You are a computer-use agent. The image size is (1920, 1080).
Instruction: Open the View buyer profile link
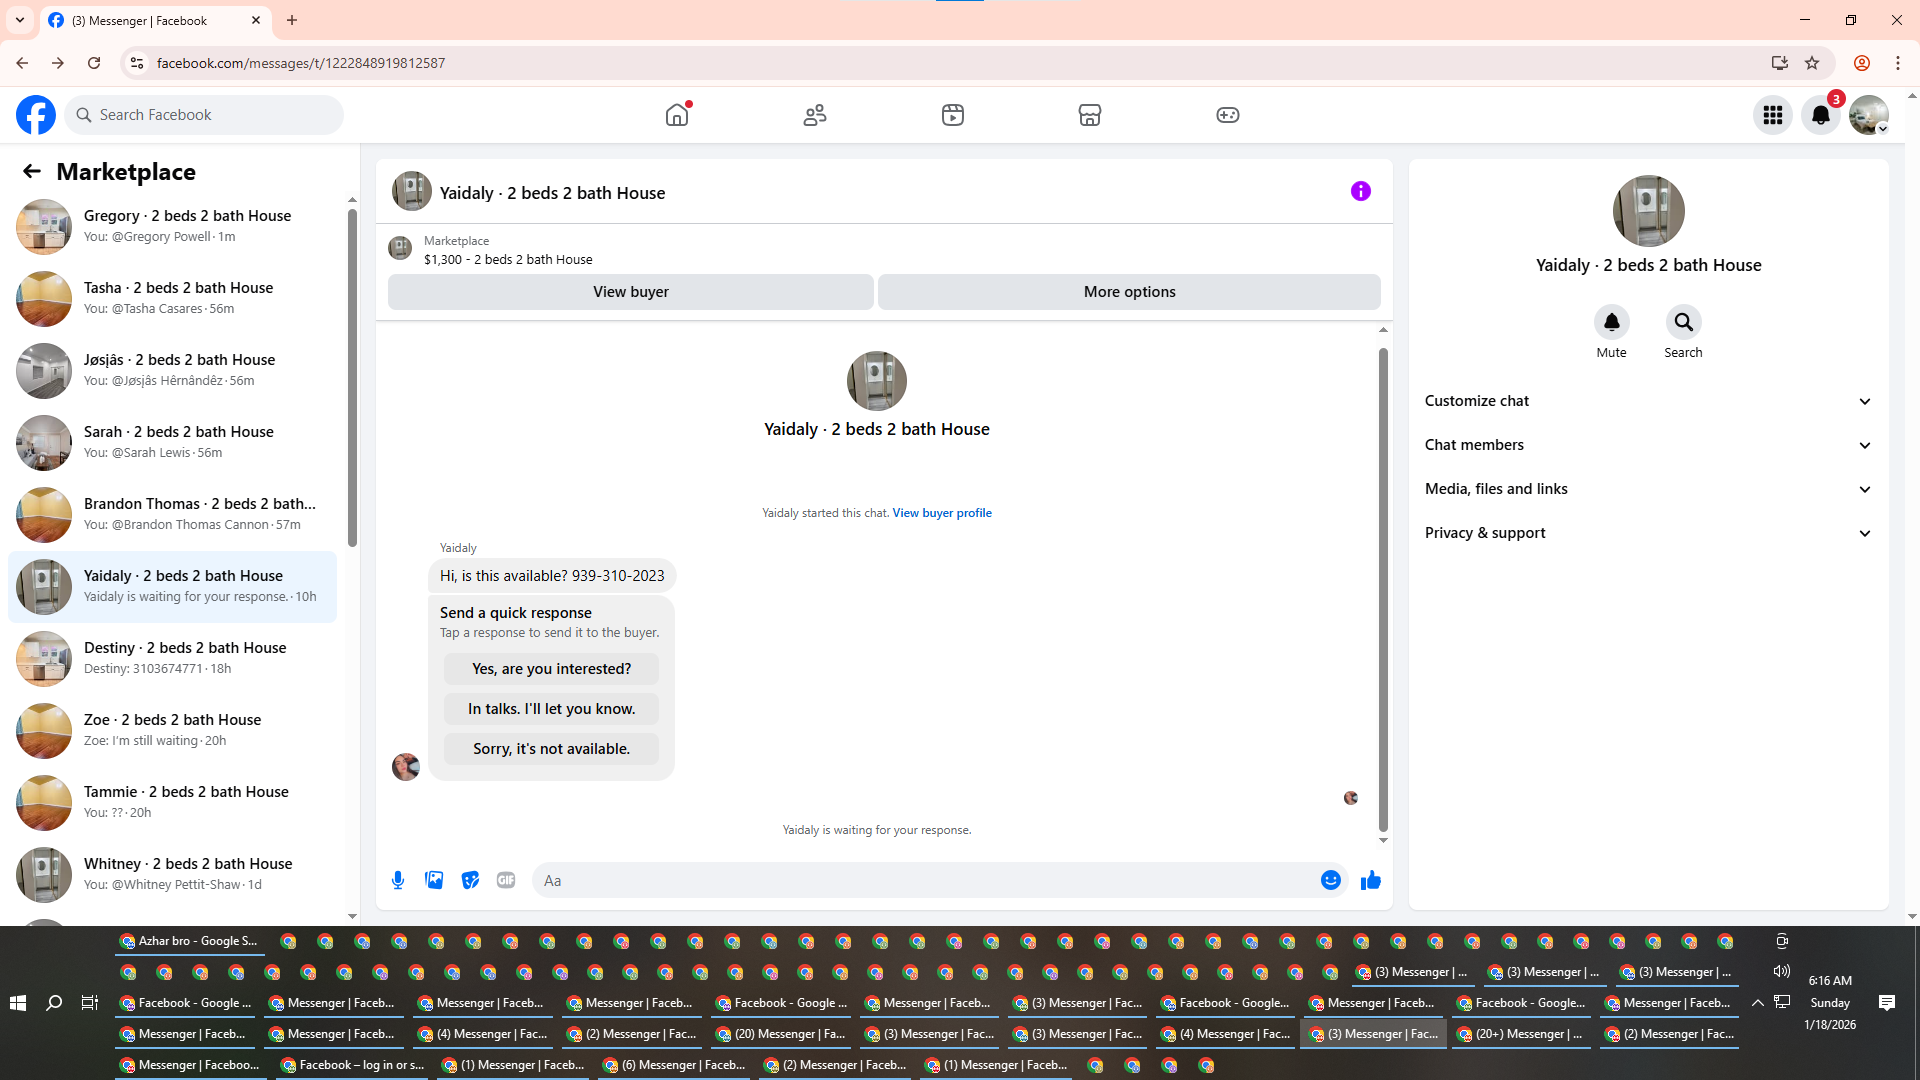[941, 513]
